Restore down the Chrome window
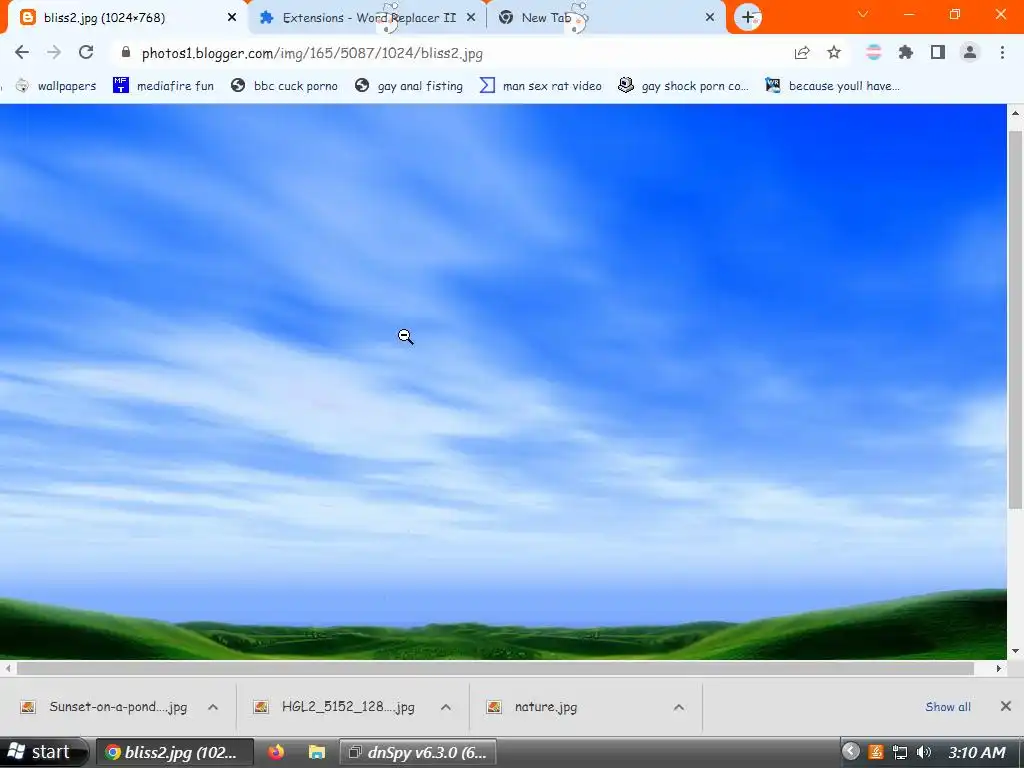This screenshot has height=768, width=1024. (955, 14)
